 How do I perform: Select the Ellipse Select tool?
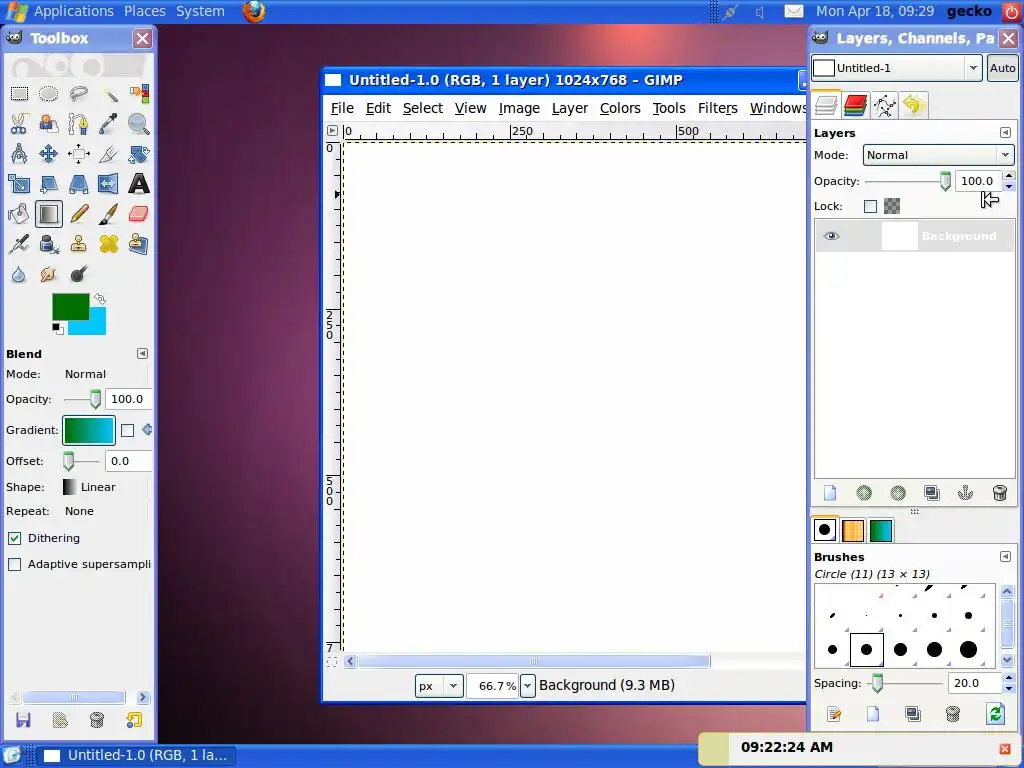(48, 94)
